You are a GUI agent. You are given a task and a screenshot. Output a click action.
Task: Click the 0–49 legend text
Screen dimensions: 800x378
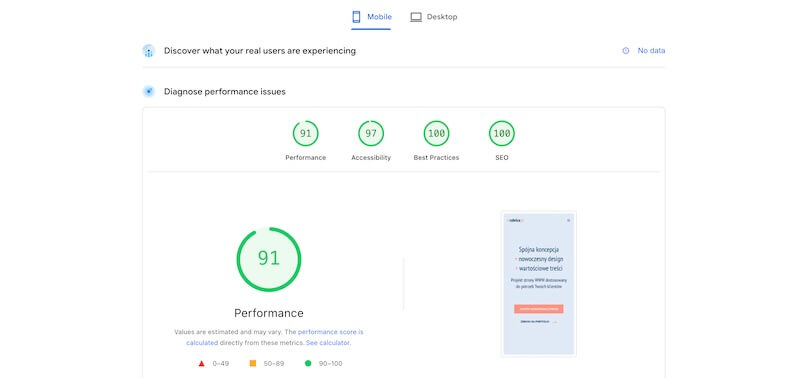[220, 364]
